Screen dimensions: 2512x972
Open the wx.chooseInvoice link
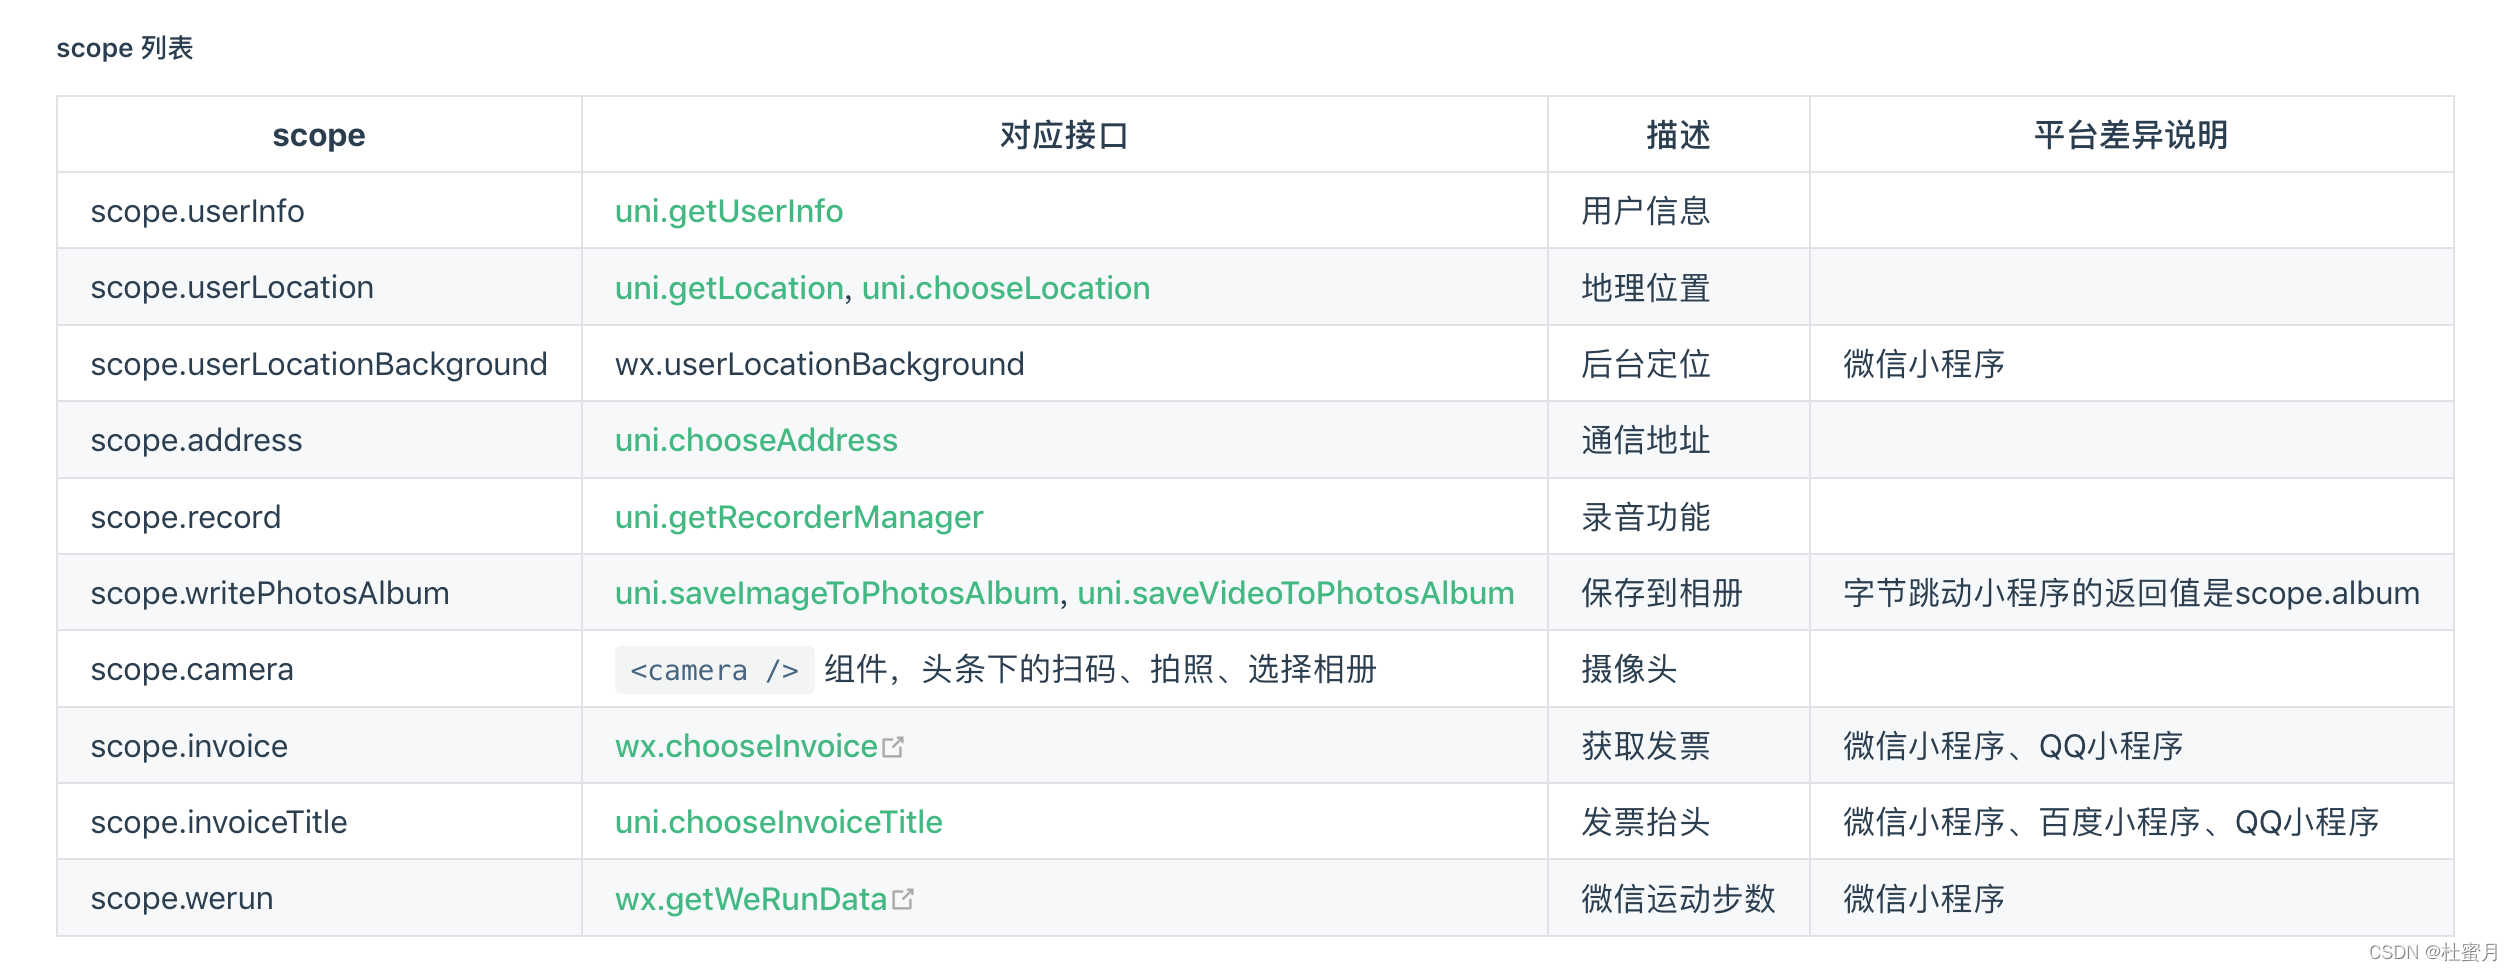(x=746, y=746)
